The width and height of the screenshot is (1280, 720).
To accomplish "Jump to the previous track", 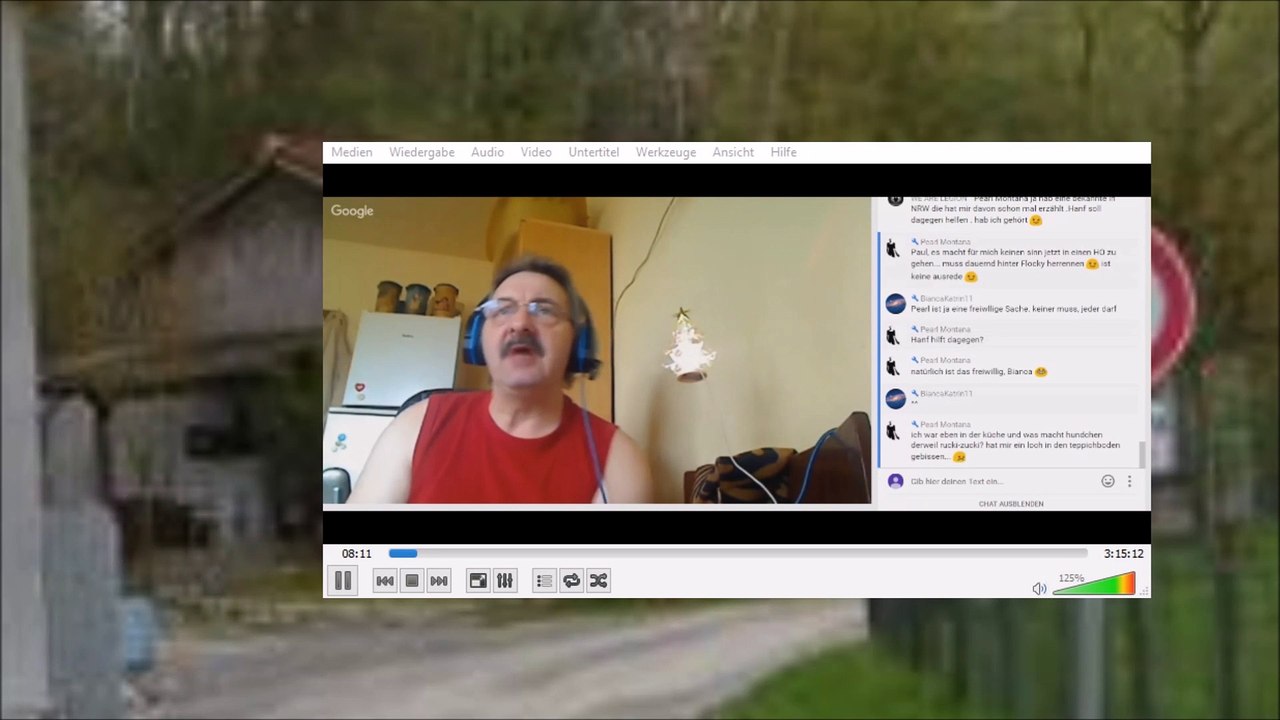I will [385, 581].
